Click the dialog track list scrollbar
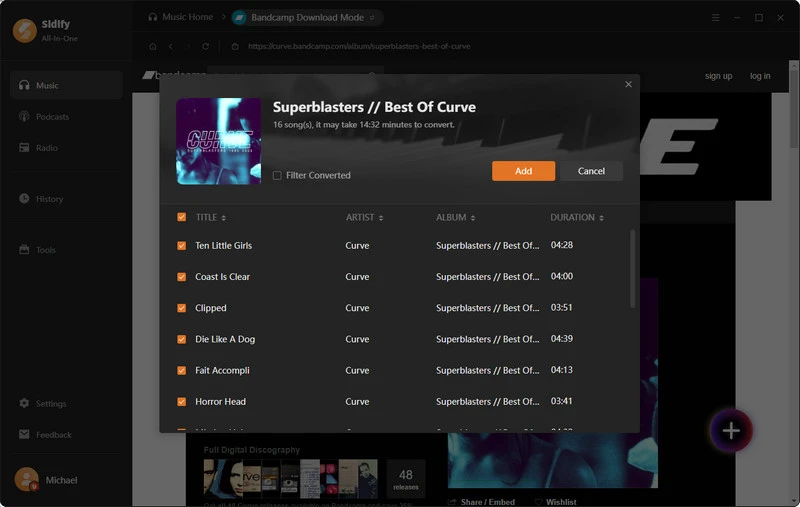800x507 pixels. coord(633,268)
